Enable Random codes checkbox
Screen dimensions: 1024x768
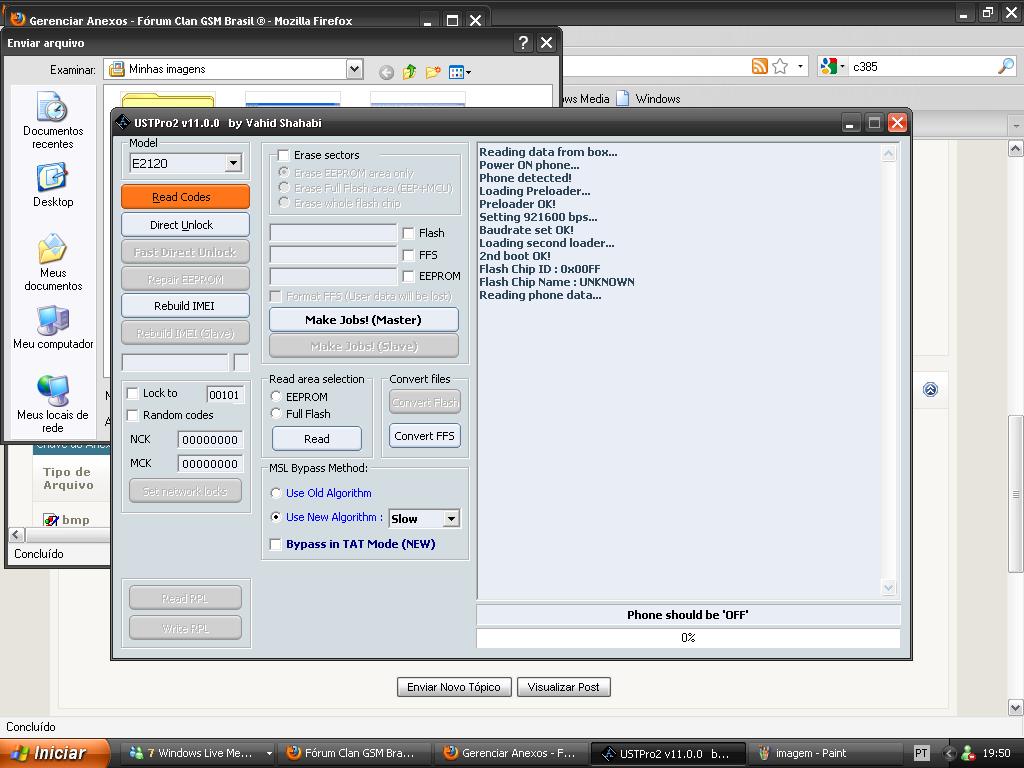133,415
